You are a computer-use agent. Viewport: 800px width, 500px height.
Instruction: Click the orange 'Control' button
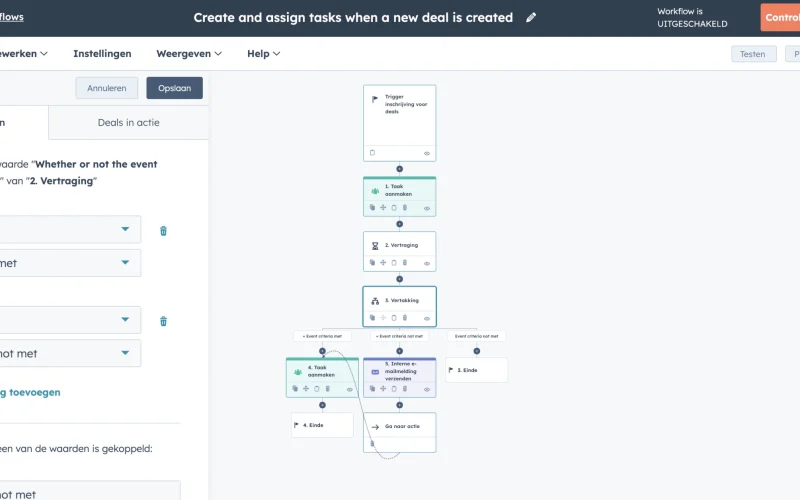pyautogui.click(x=780, y=17)
